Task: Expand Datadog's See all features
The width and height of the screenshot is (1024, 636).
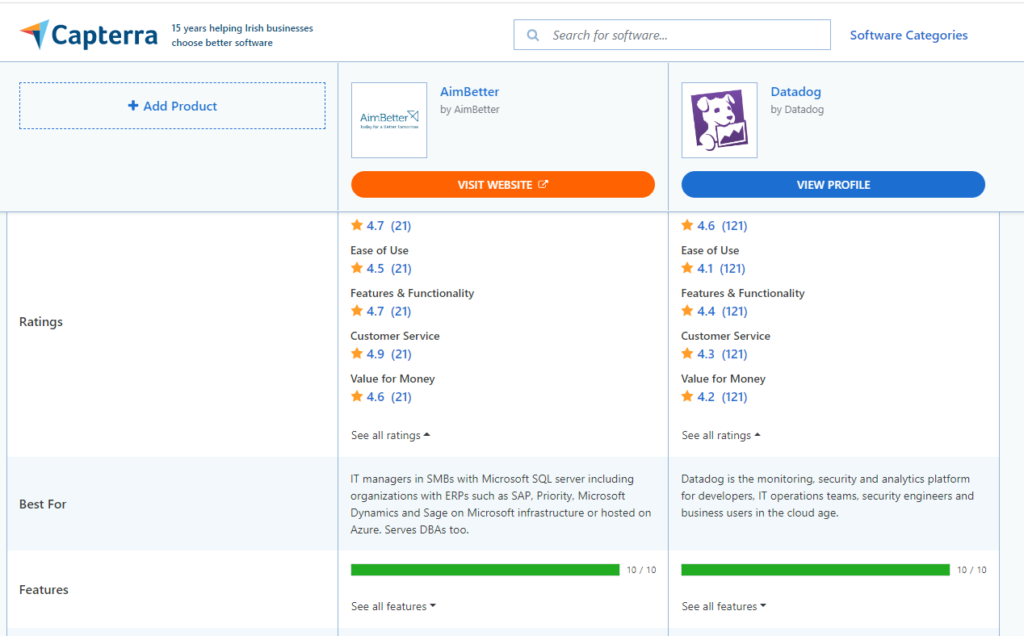Action: pos(724,606)
